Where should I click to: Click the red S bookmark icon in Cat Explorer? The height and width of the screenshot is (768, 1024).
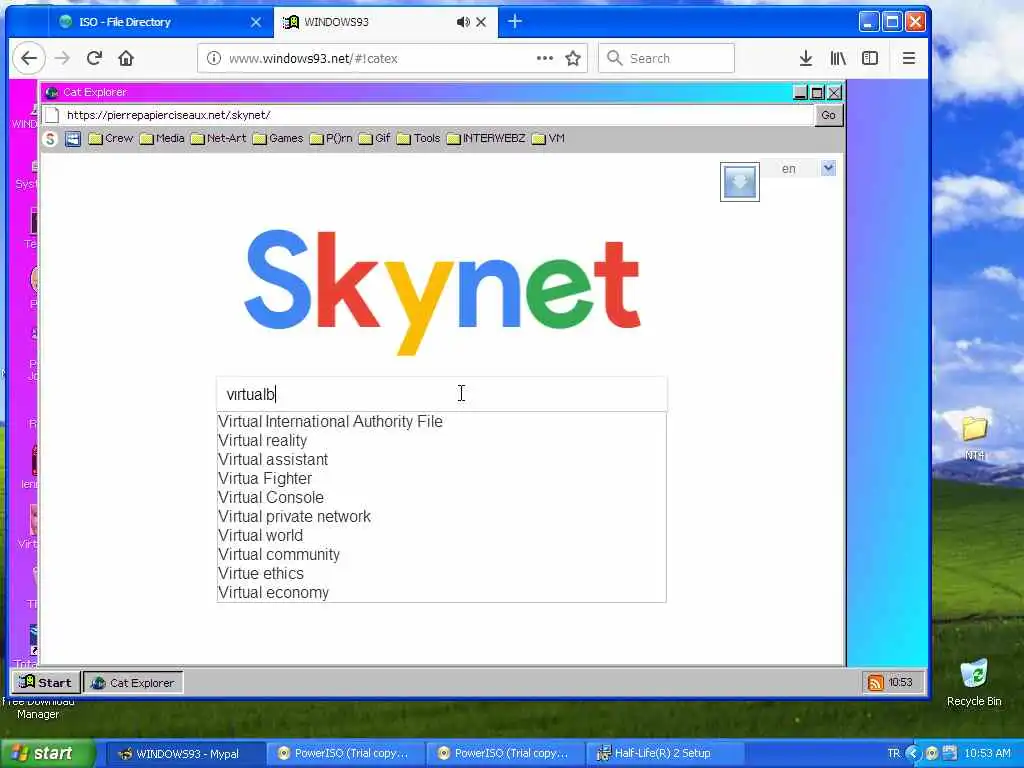pyautogui.click(x=50, y=138)
